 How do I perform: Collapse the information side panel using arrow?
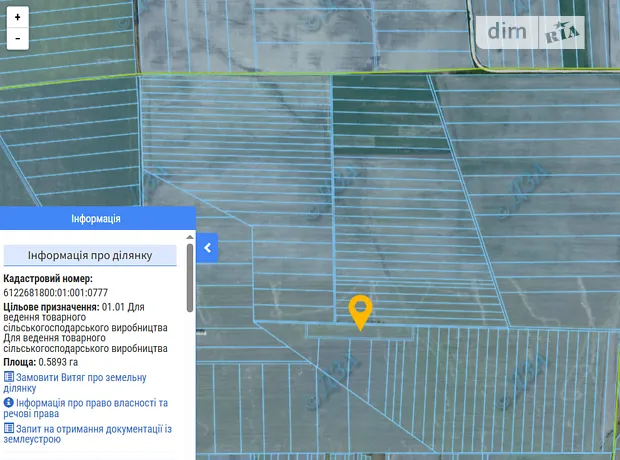[207, 248]
